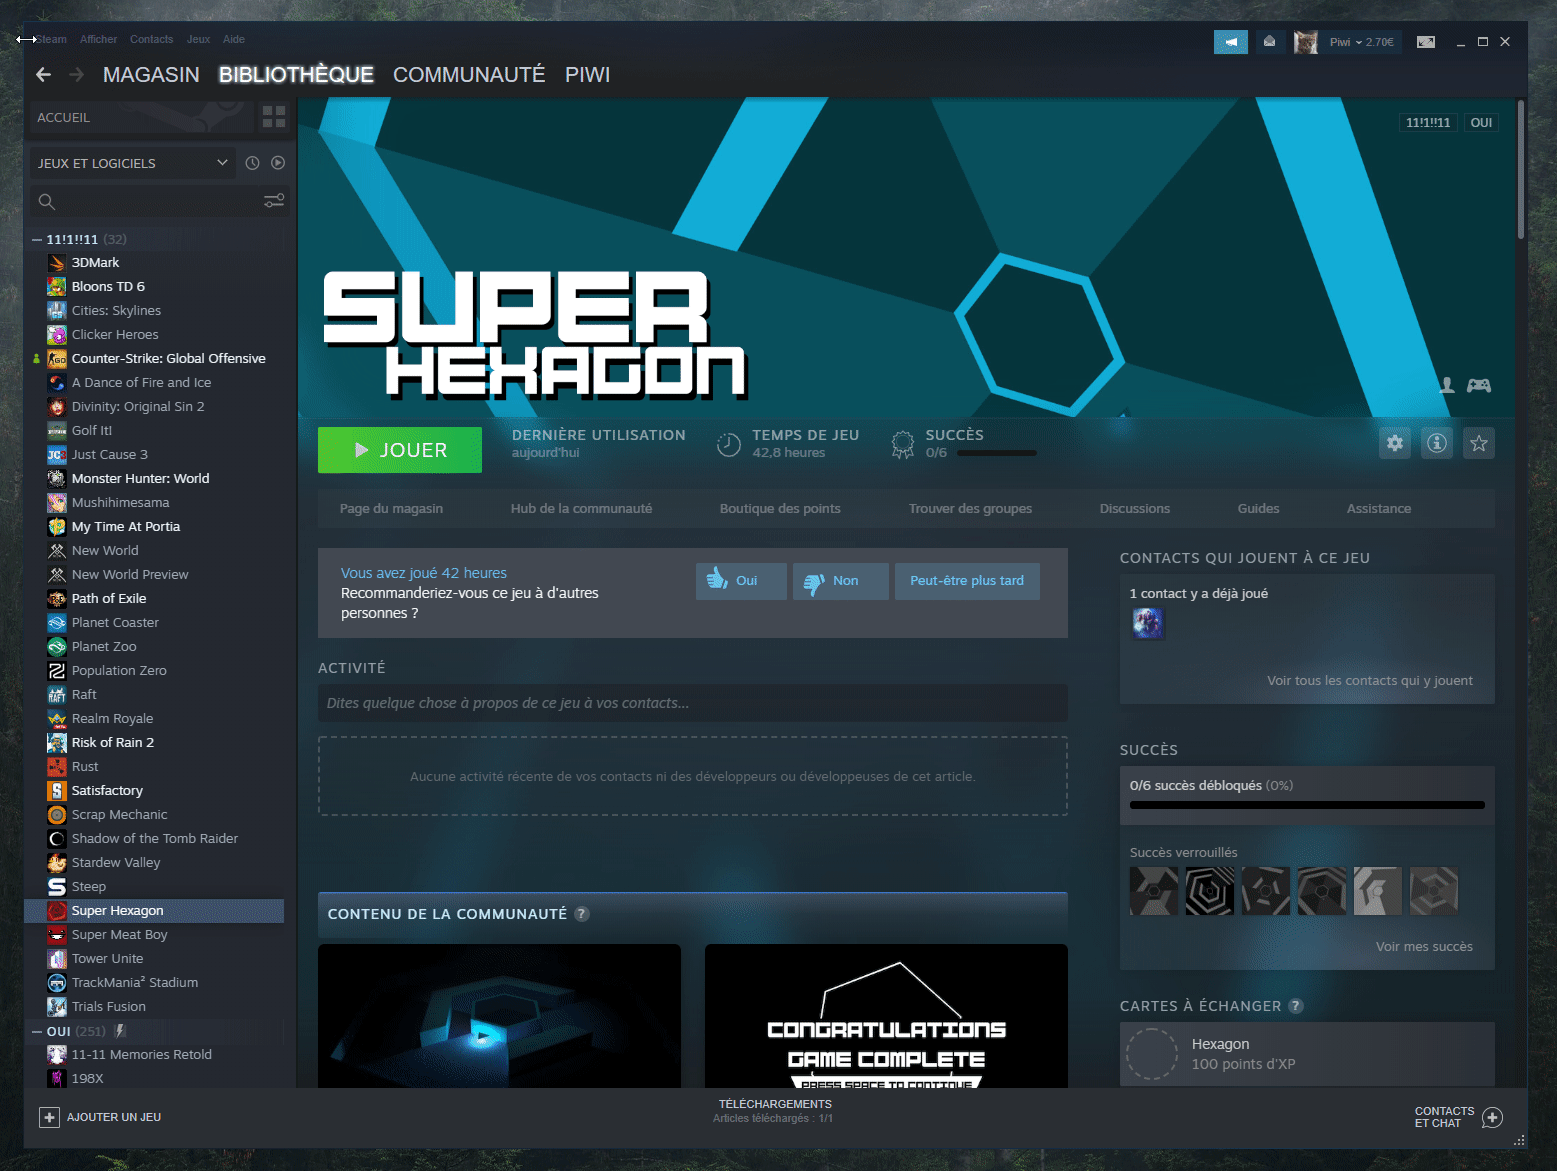The width and height of the screenshot is (1557, 1171).
Task: Open Congratulations Game Complete community thumbnail
Action: (886, 1016)
